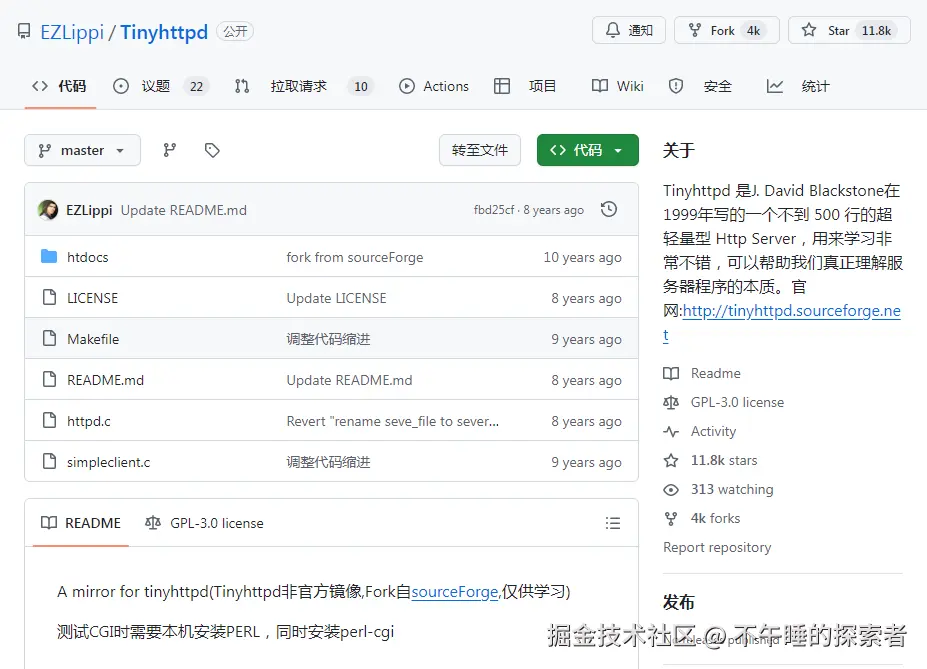927x669 pixels.
Task: Expand the green 代码 clone dropdown
Action: [x=588, y=150]
